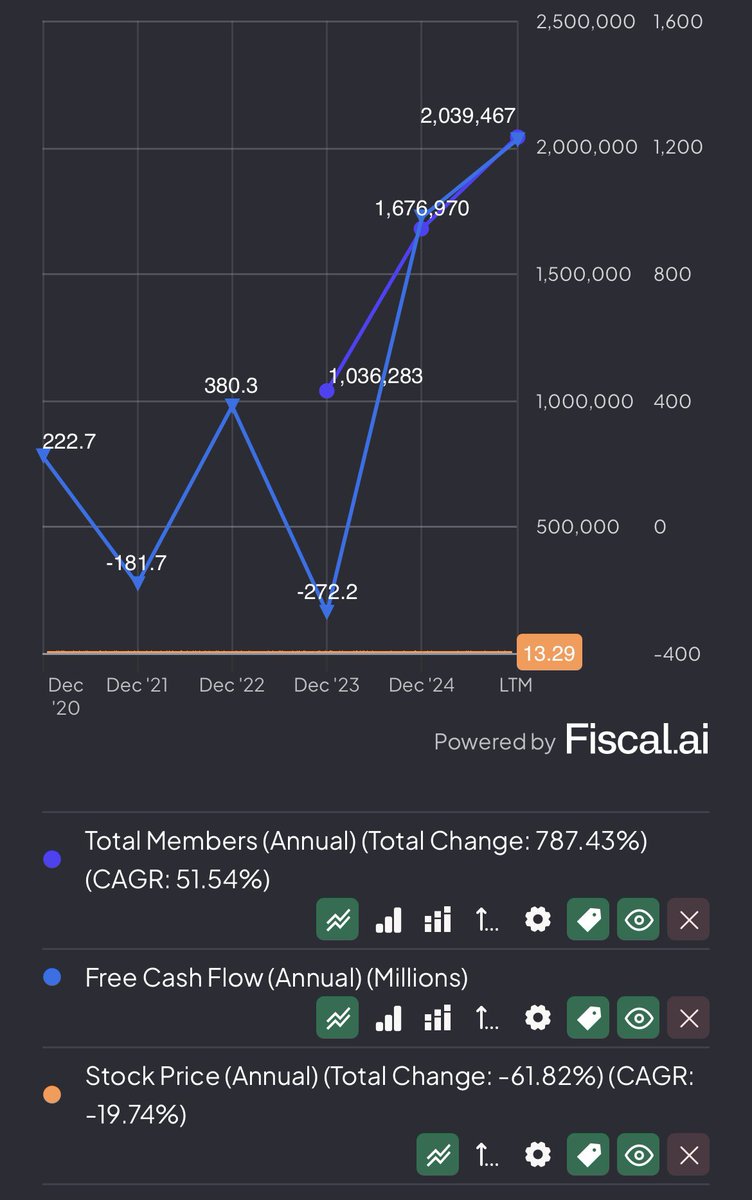Open settings gear for Free Cash Flow
The height and width of the screenshot is (1200, 752).
pyautogui.click(x=538, y=1018)
